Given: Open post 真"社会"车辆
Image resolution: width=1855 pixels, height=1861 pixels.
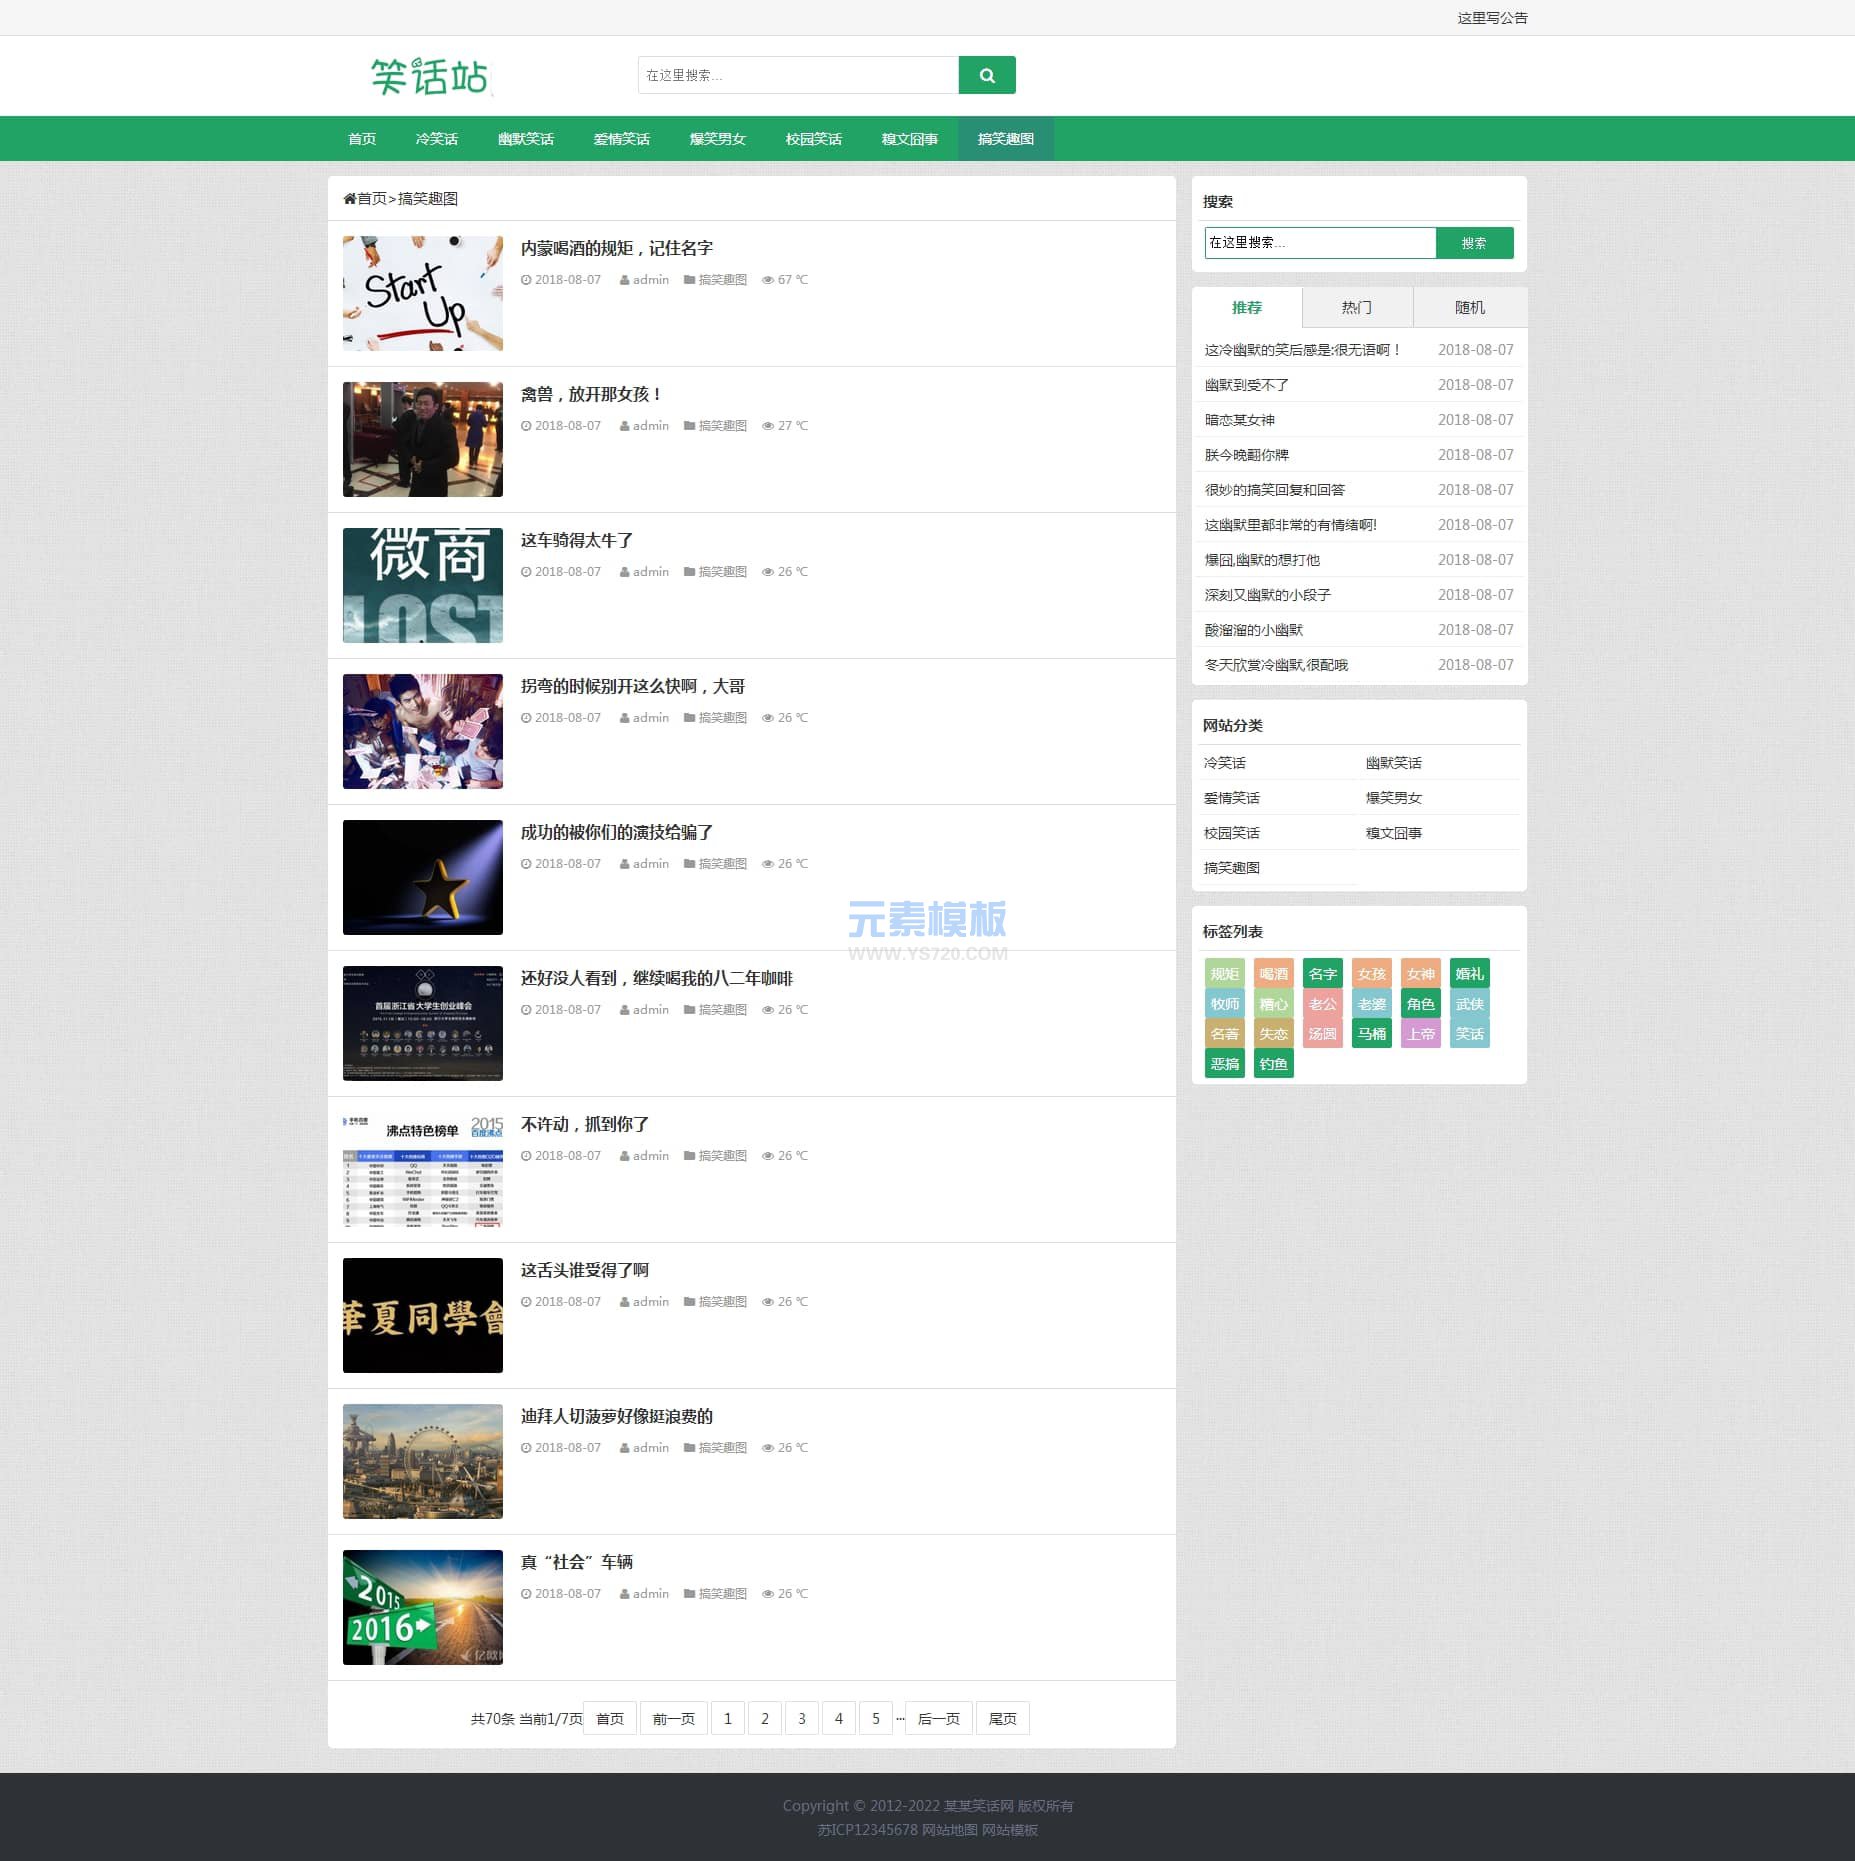Looking at the screenshot, I should pos(577,1562).
